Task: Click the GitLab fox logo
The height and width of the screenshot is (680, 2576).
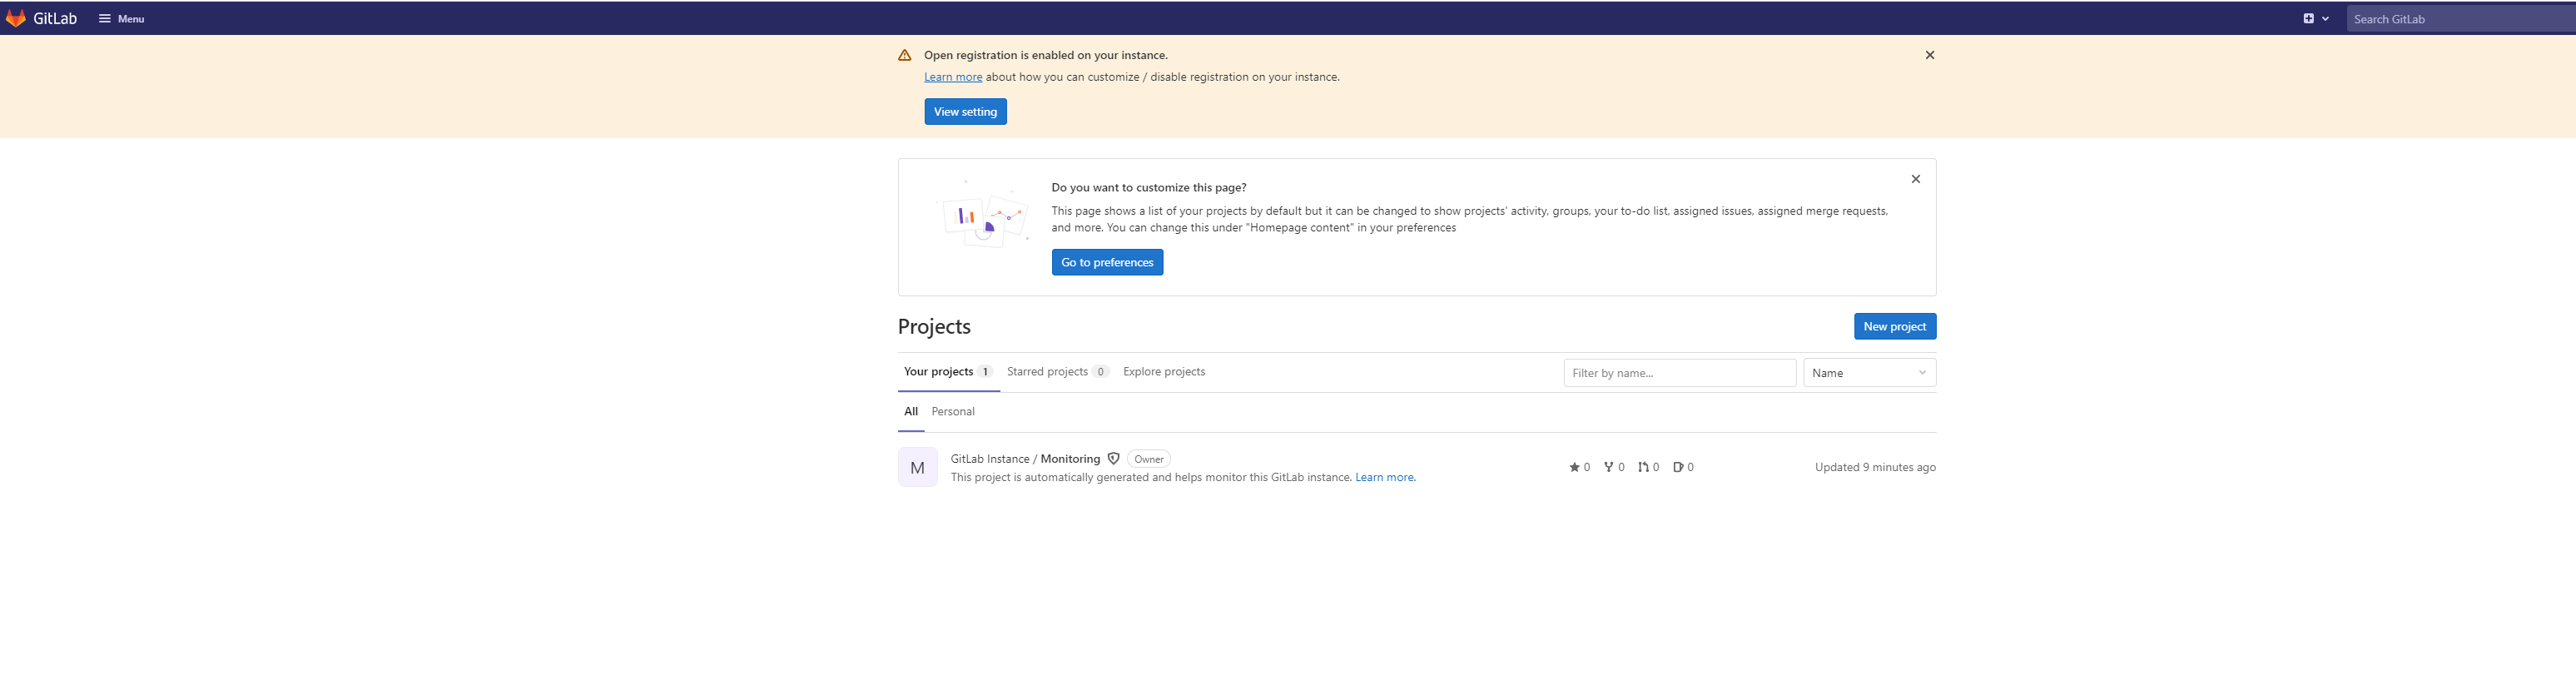Action: [x=16, y=18]
